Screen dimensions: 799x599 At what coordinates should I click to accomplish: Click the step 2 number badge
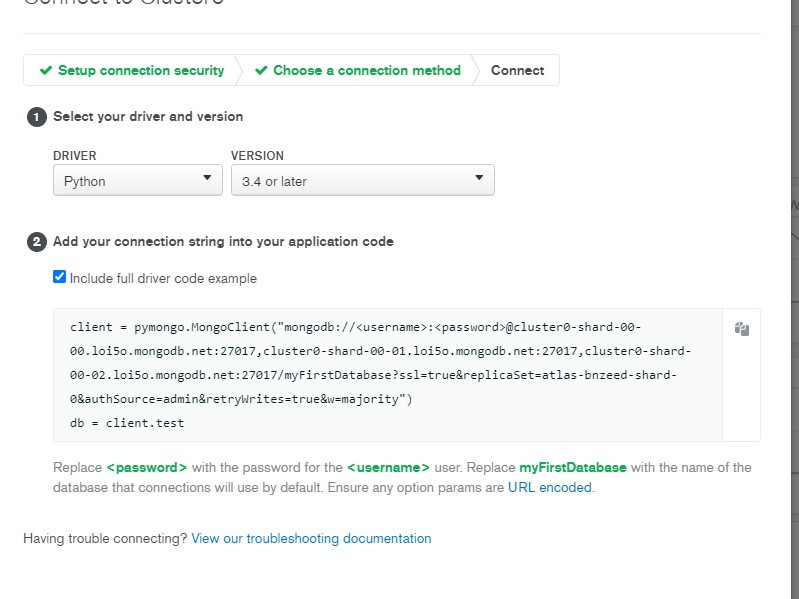pyautogui.click(x=37, y=242)
